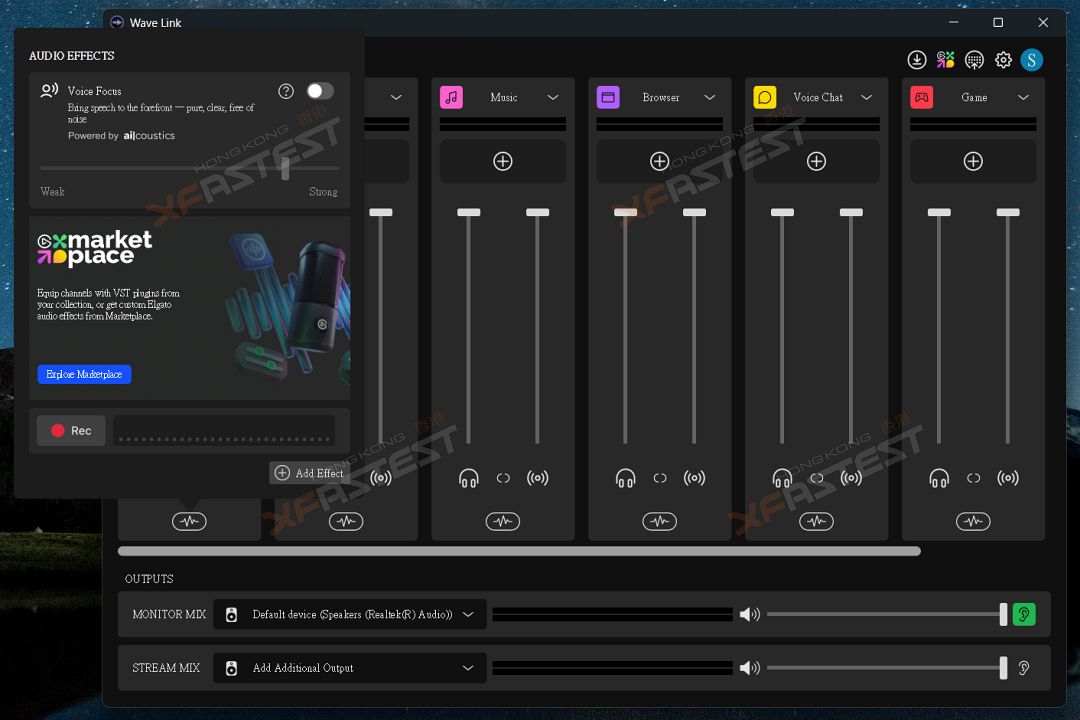This screenshot has width=1080, height=720.
Task: Toggle the Browser channel headphone monitor mute
Action: [x=625, y=477]
